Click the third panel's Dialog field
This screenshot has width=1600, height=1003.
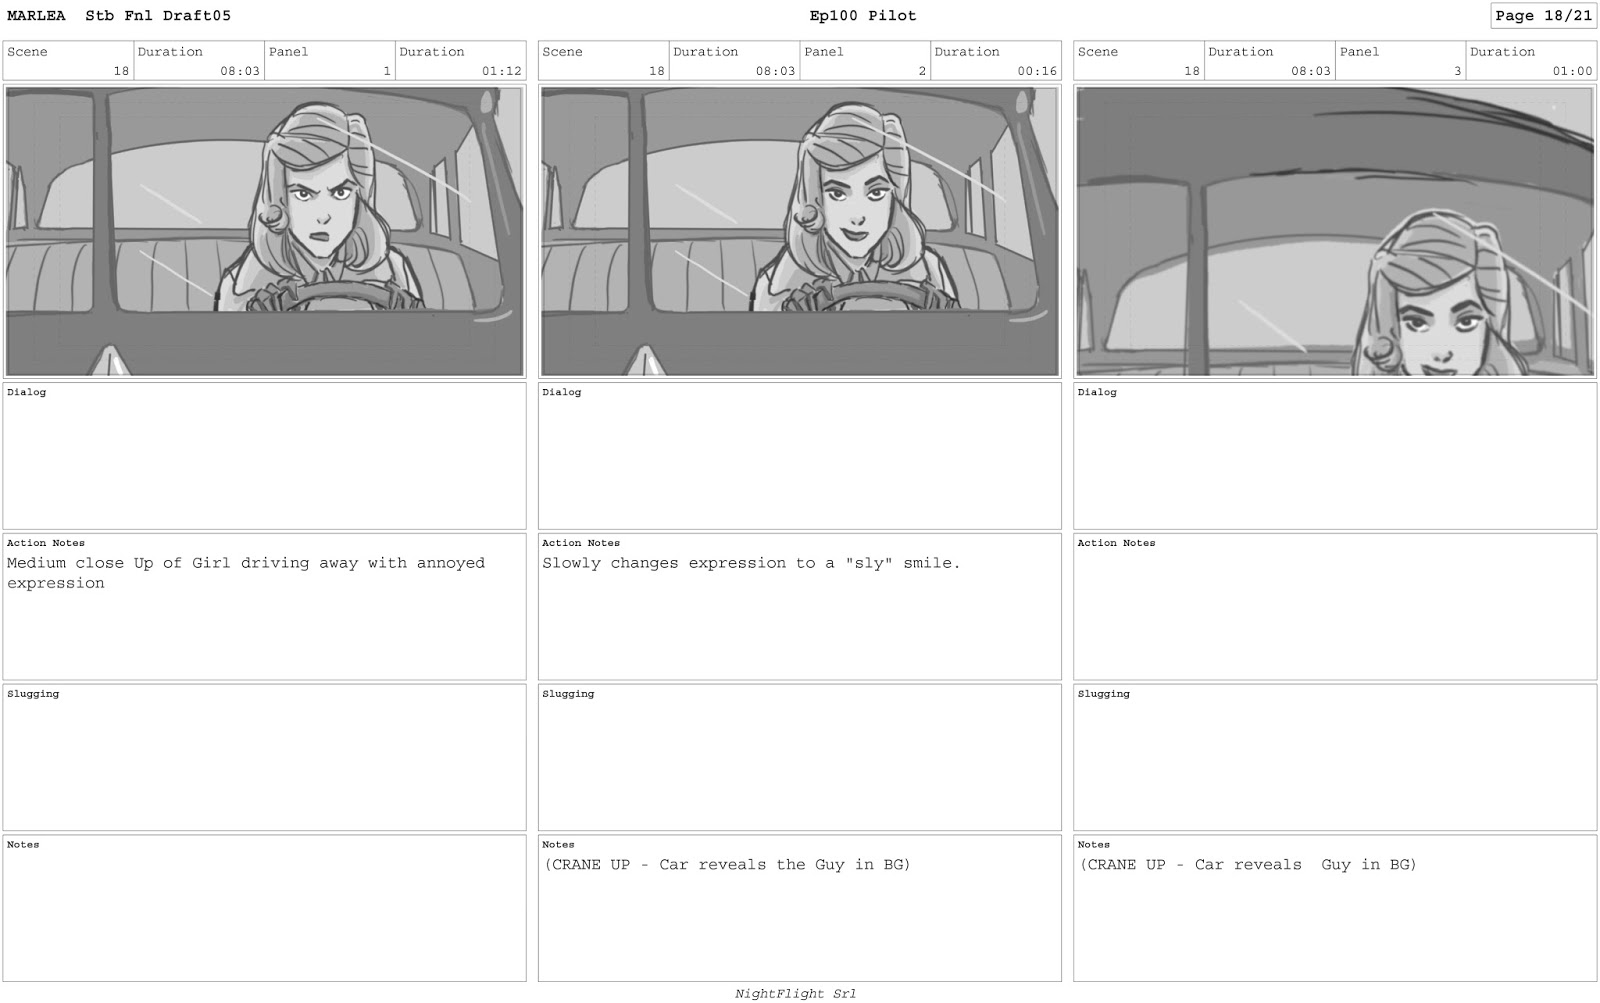tap(1335, 456)
